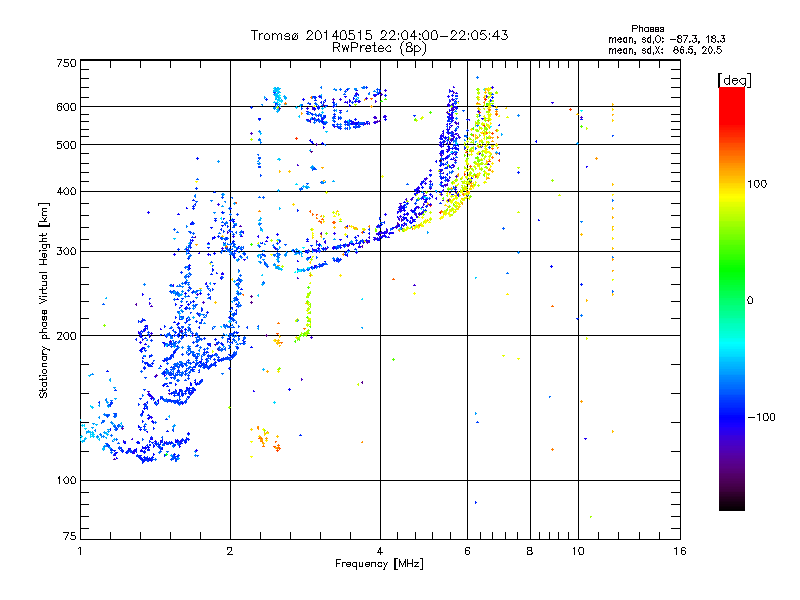Click the 'Phases' heading text
Screen dimensions: 800x600
(x=647, y=29)
